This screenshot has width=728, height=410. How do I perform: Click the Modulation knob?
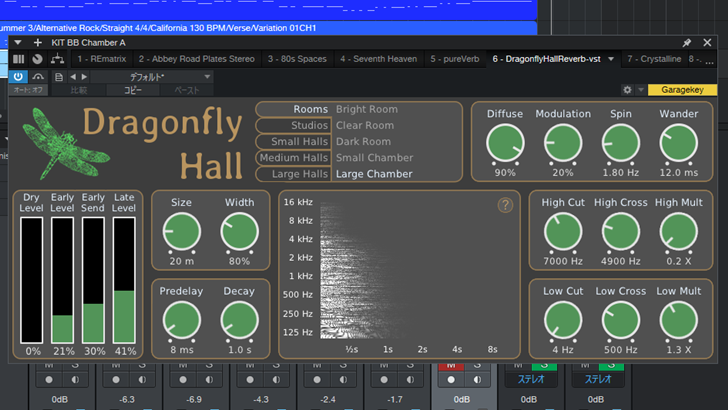point(563,143)
